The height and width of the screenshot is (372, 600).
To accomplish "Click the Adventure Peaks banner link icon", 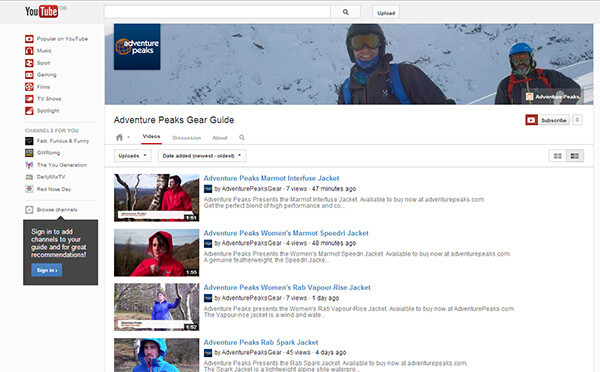I will (530, 96).
